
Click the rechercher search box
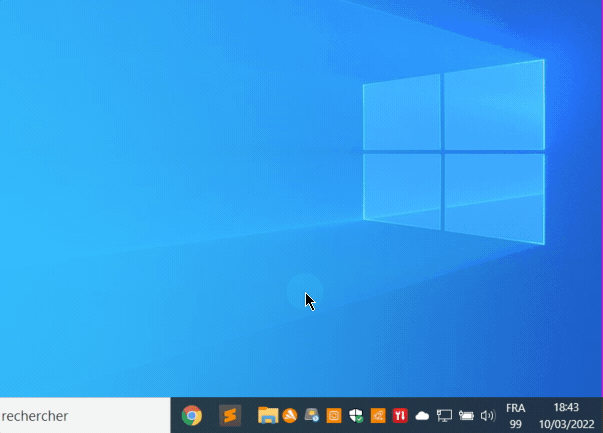coord(85,416)
